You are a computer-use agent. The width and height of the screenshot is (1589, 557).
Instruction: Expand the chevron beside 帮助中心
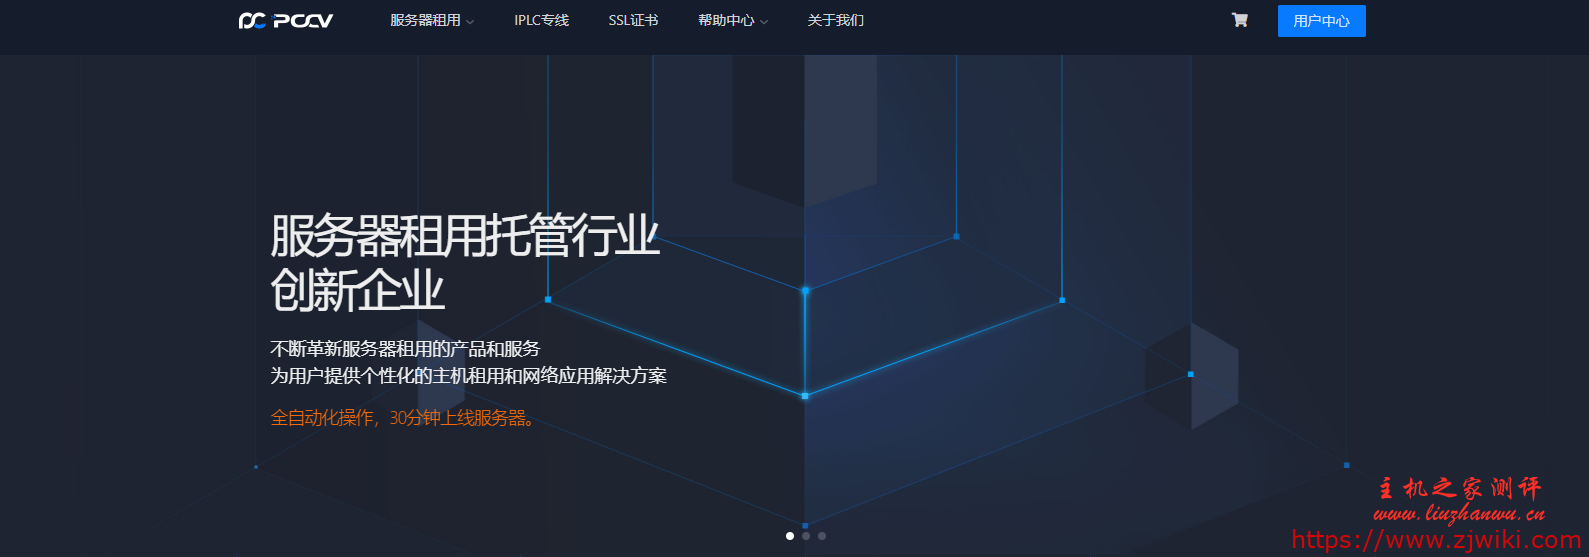(x=765, y=22)
